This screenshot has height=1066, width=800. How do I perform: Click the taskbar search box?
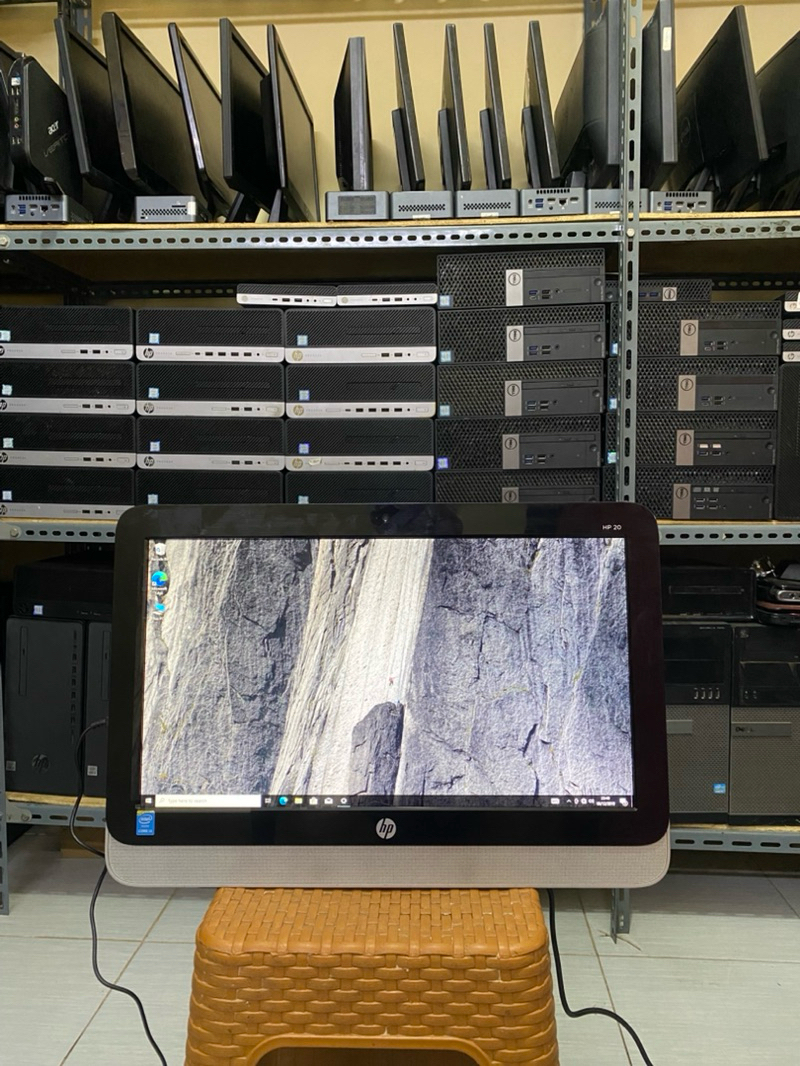[x=208, y=801]
